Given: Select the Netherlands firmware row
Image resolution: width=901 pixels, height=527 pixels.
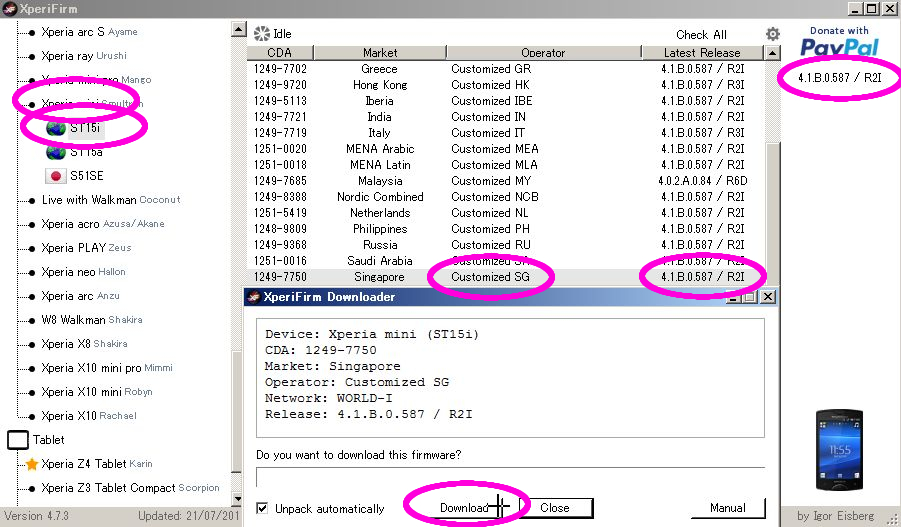Looking at the screenshot, I should click(506, 213).
